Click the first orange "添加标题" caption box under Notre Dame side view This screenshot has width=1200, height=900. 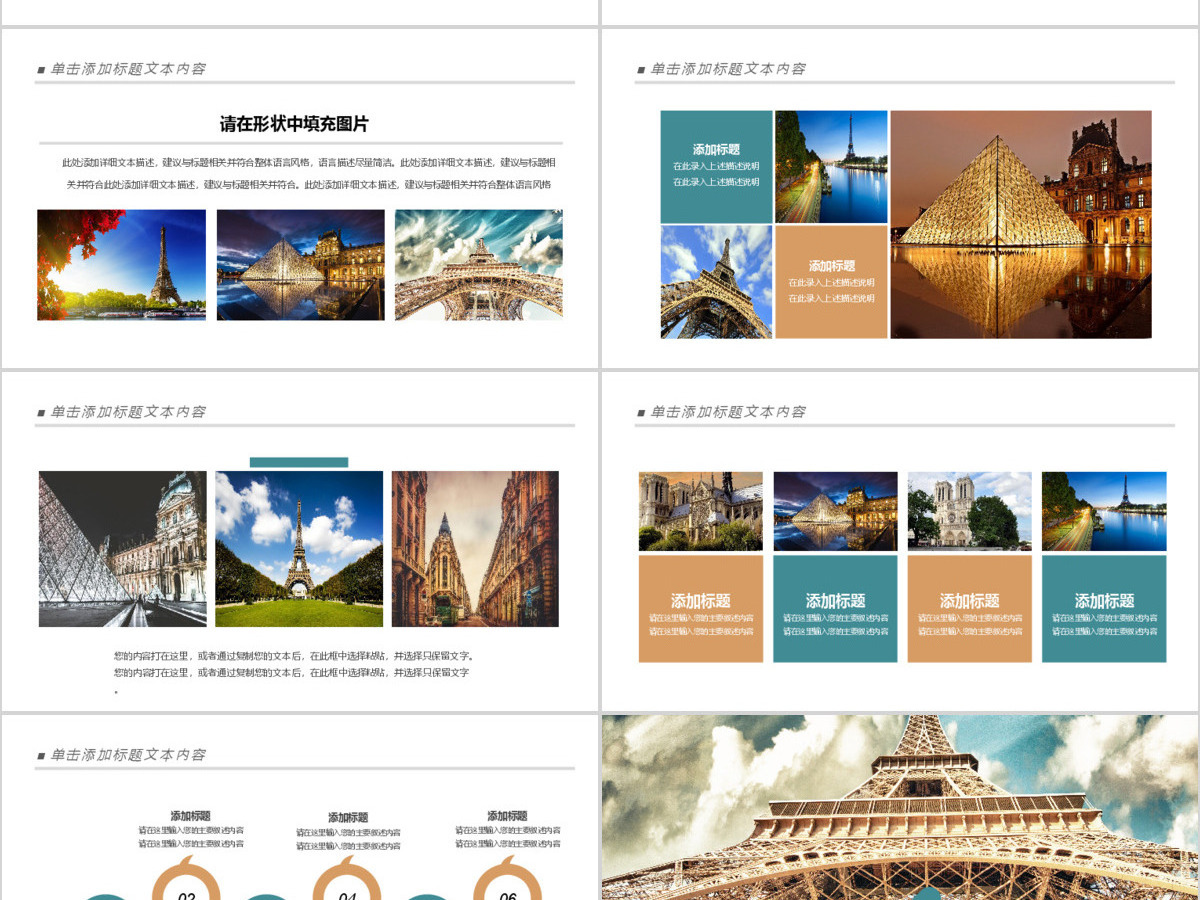tap(700, 609)
